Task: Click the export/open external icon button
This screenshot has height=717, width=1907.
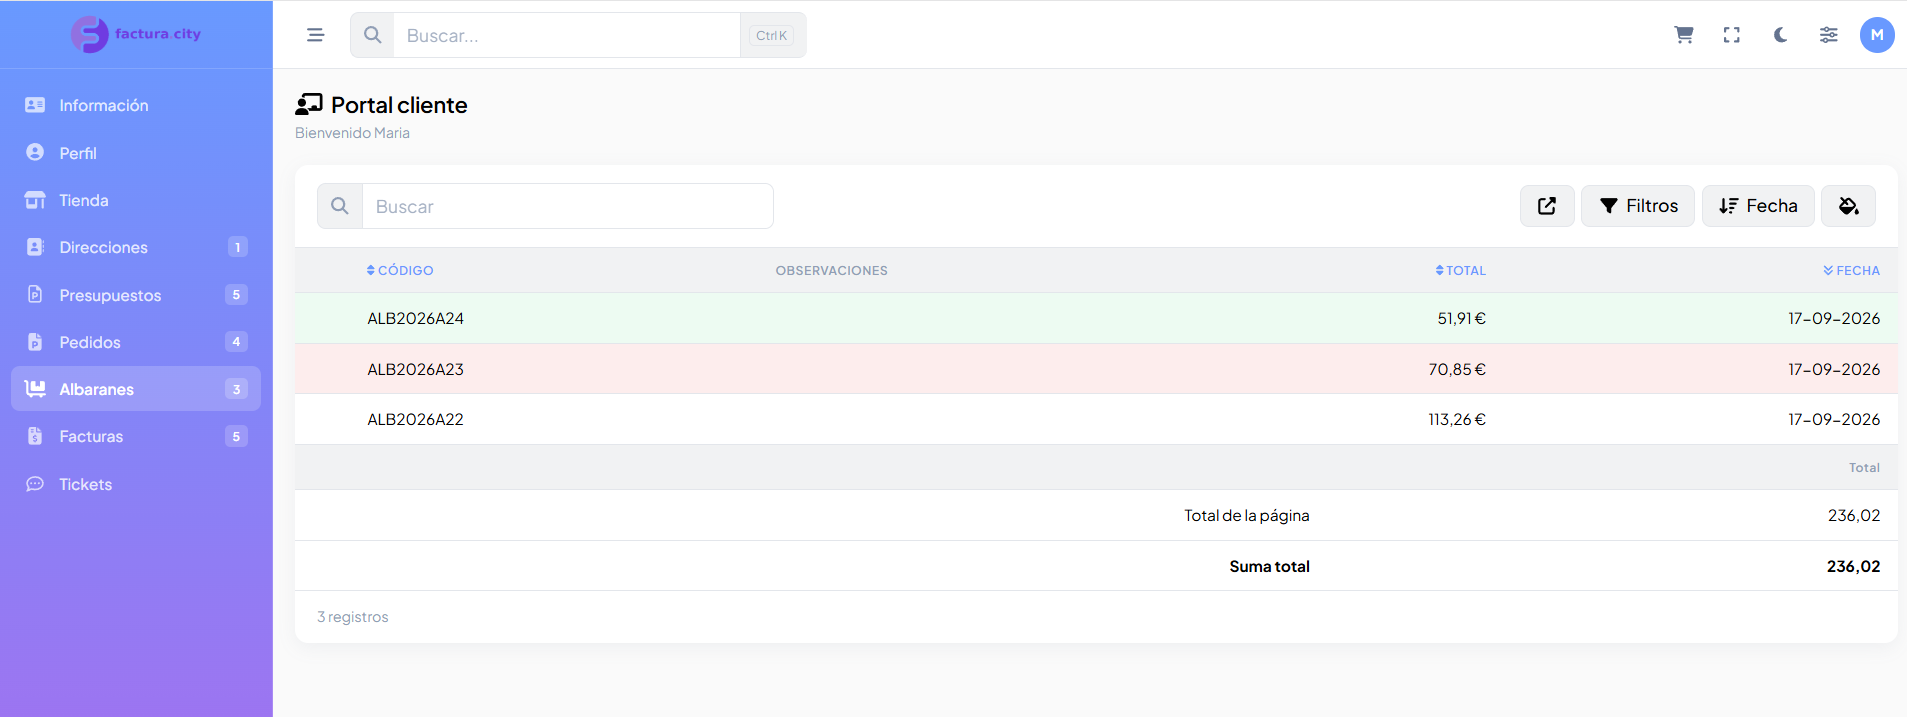Action: 1547,206
